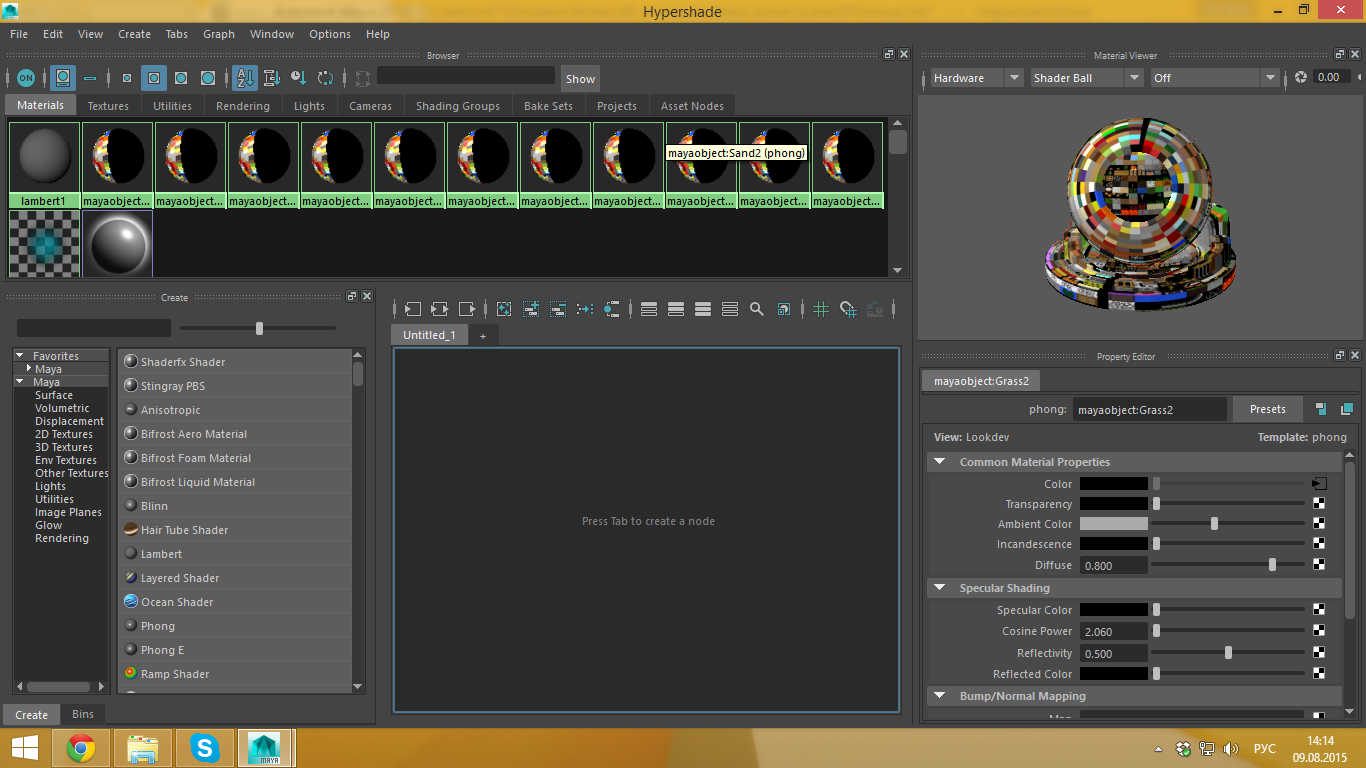Collapse the top-level Maya tree node
The image size is (1366, 768).
(20, 382)
